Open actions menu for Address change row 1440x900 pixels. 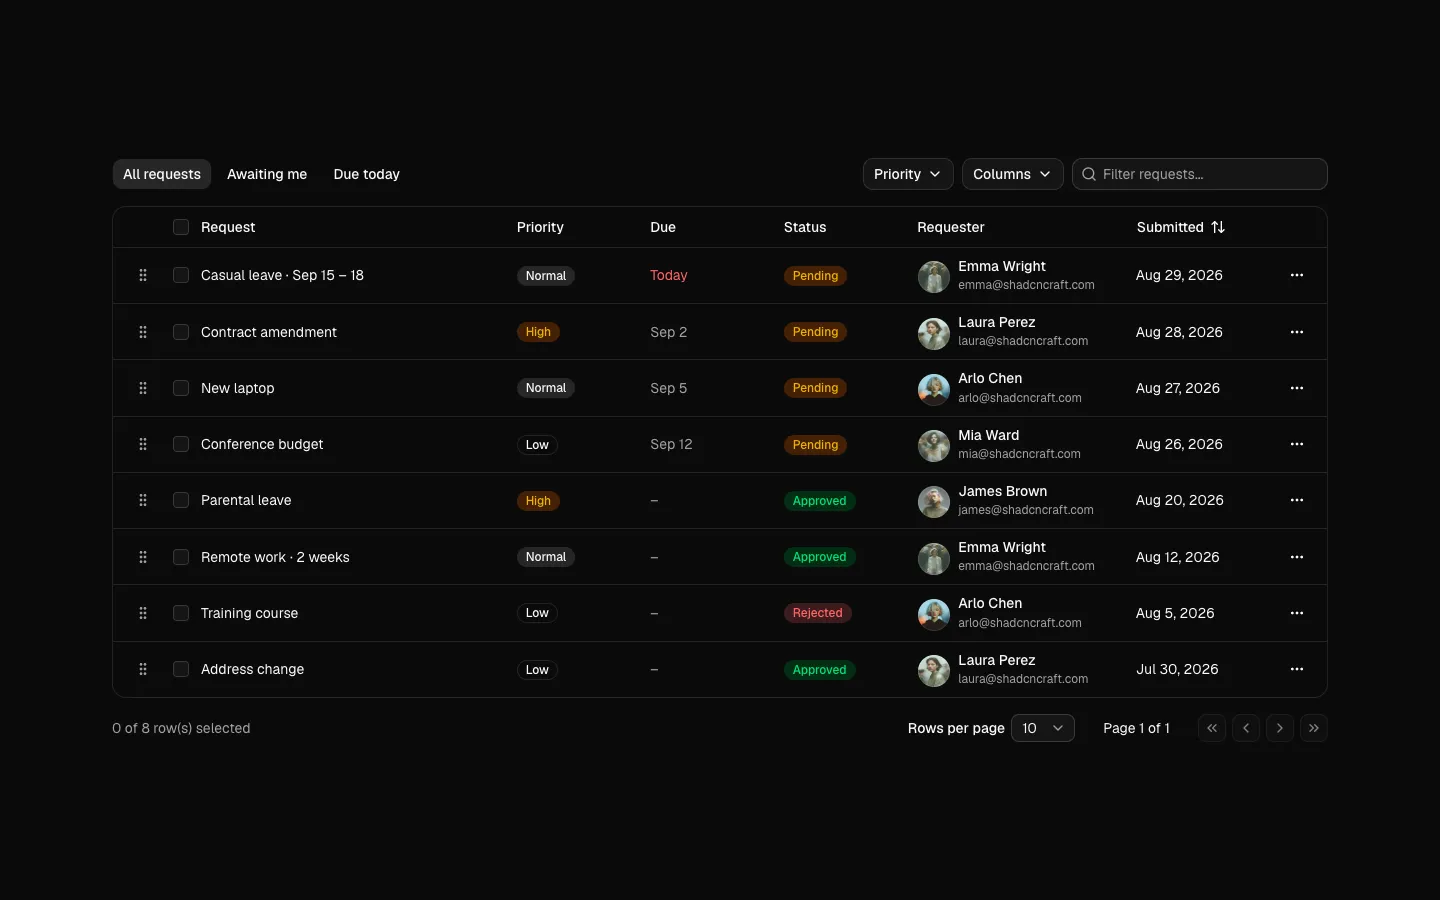(1297, 669)
